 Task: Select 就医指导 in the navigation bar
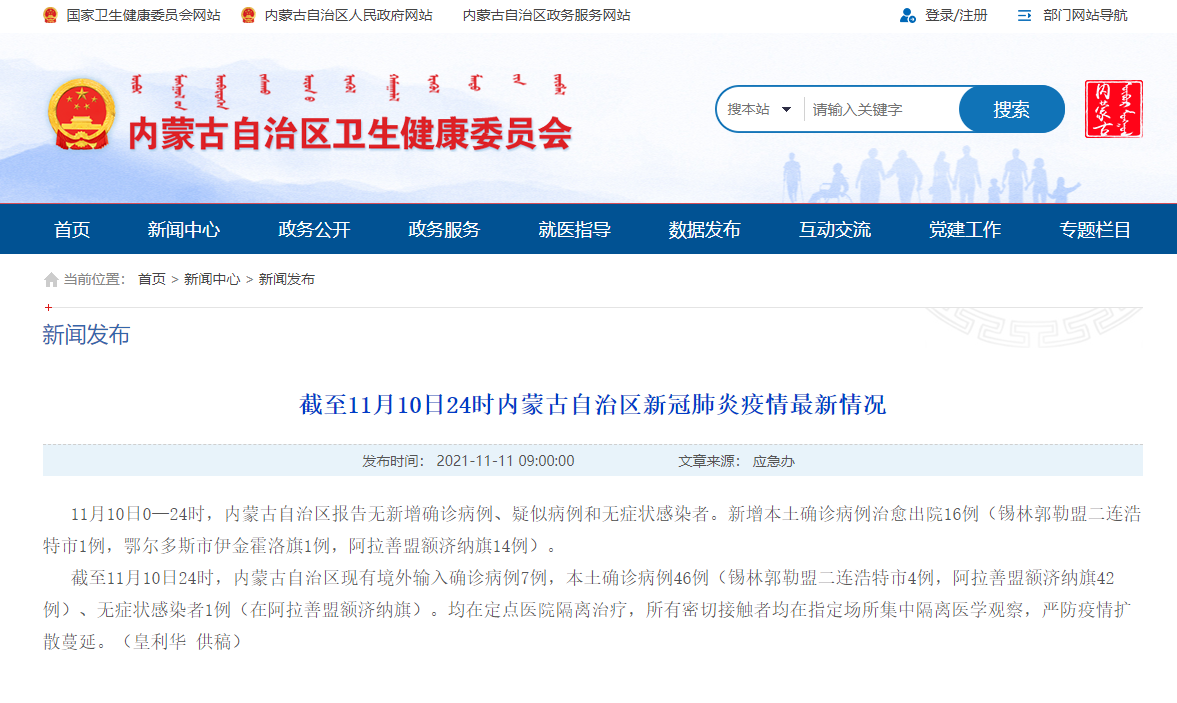point(574,229)
